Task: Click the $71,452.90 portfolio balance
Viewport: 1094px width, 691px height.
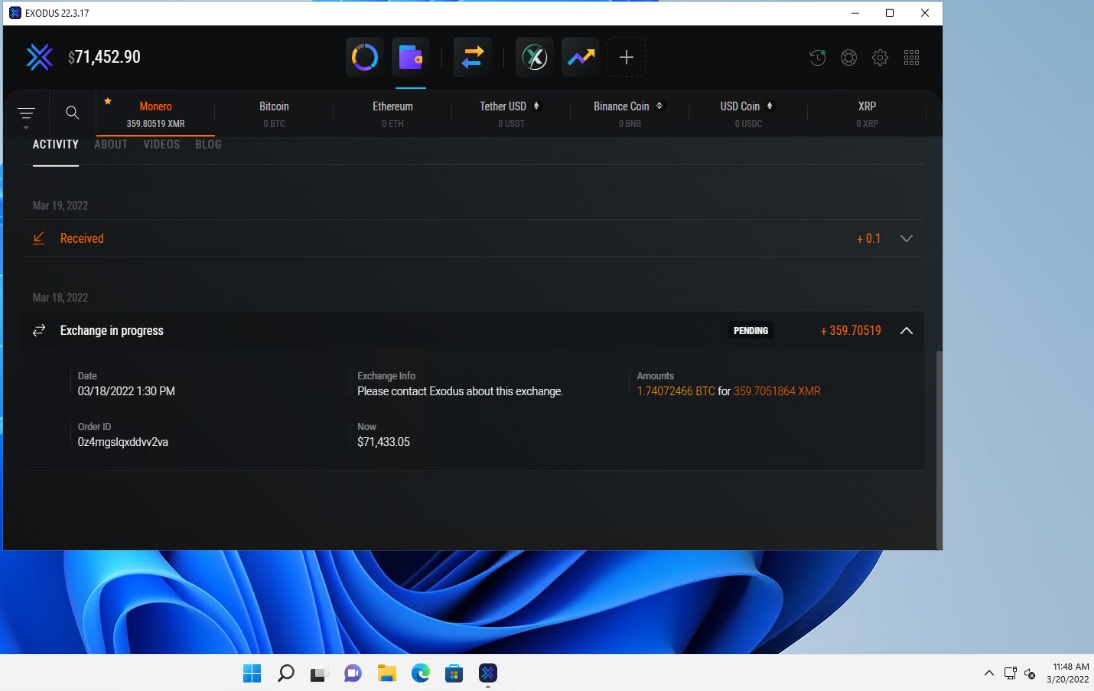Action: tap(104, 57)
